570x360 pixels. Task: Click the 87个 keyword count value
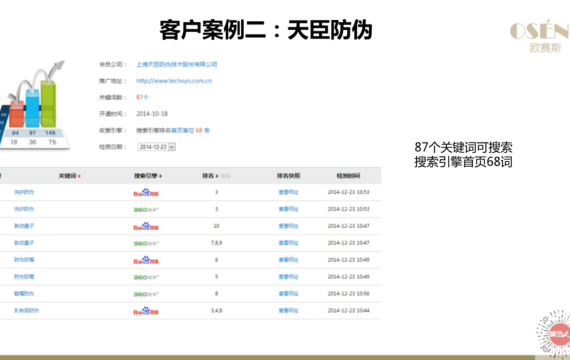[142, 97]
